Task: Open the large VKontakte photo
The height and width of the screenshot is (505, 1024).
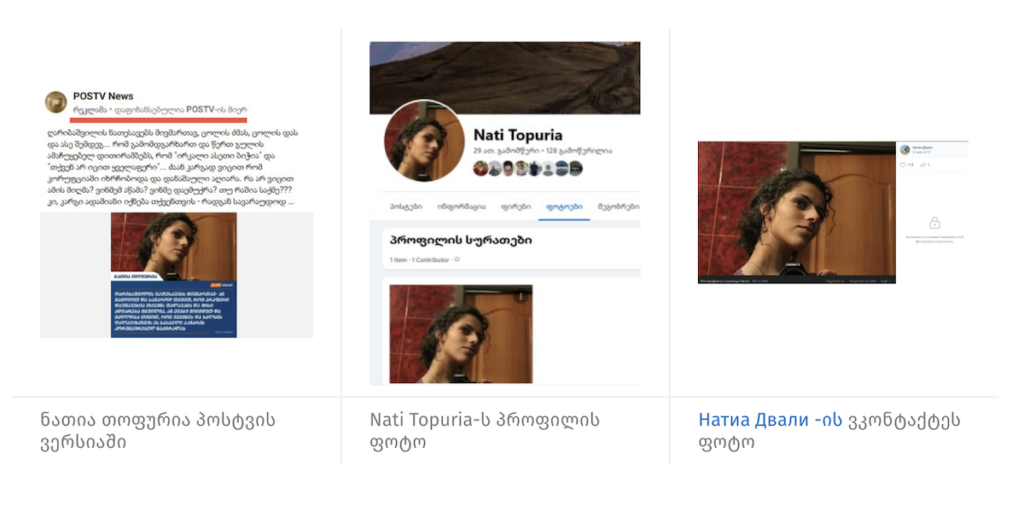Action: click(796, 211)
